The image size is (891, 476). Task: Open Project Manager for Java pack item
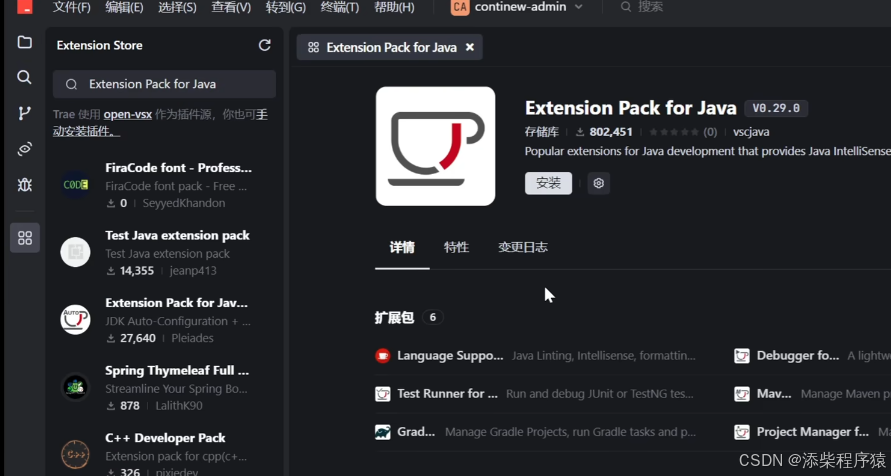click(813, 432)
